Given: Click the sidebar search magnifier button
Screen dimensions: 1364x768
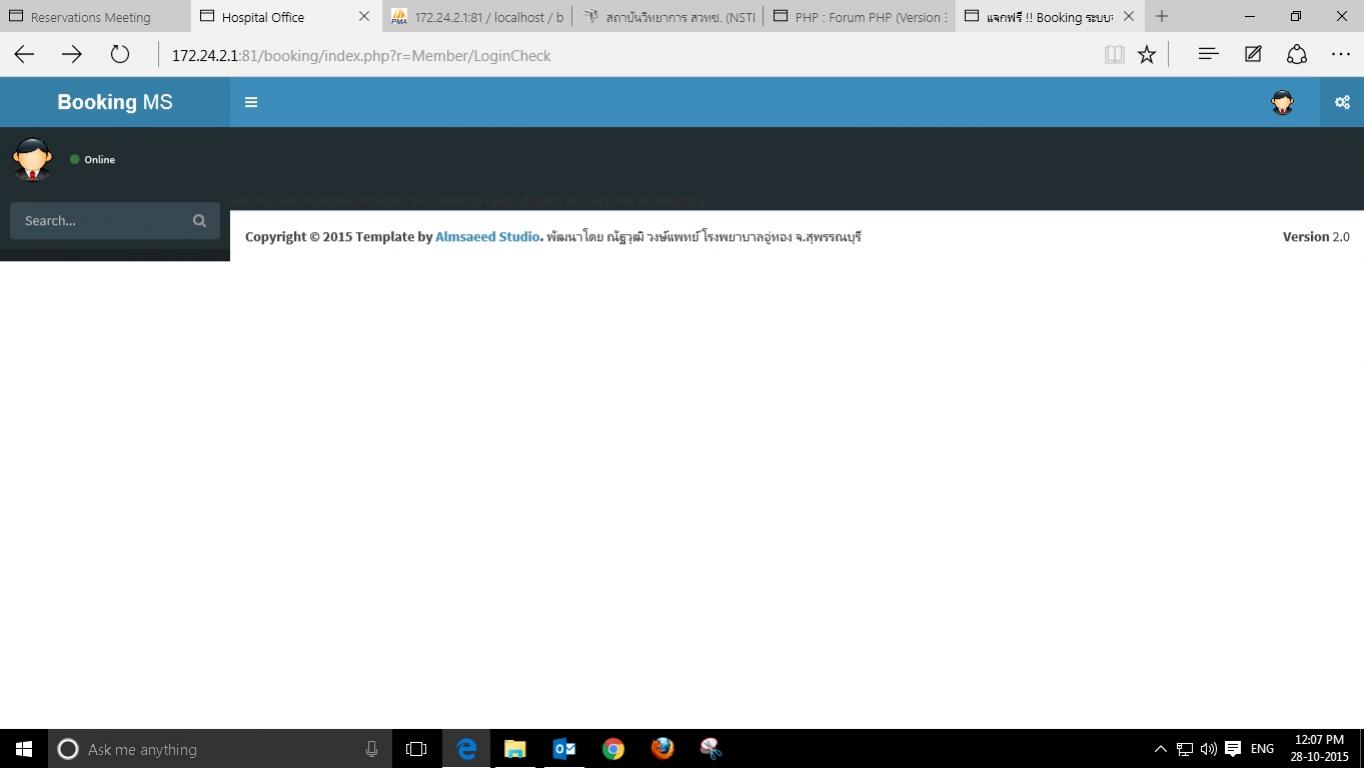Looking at the screenshot, I should [199, 221].
